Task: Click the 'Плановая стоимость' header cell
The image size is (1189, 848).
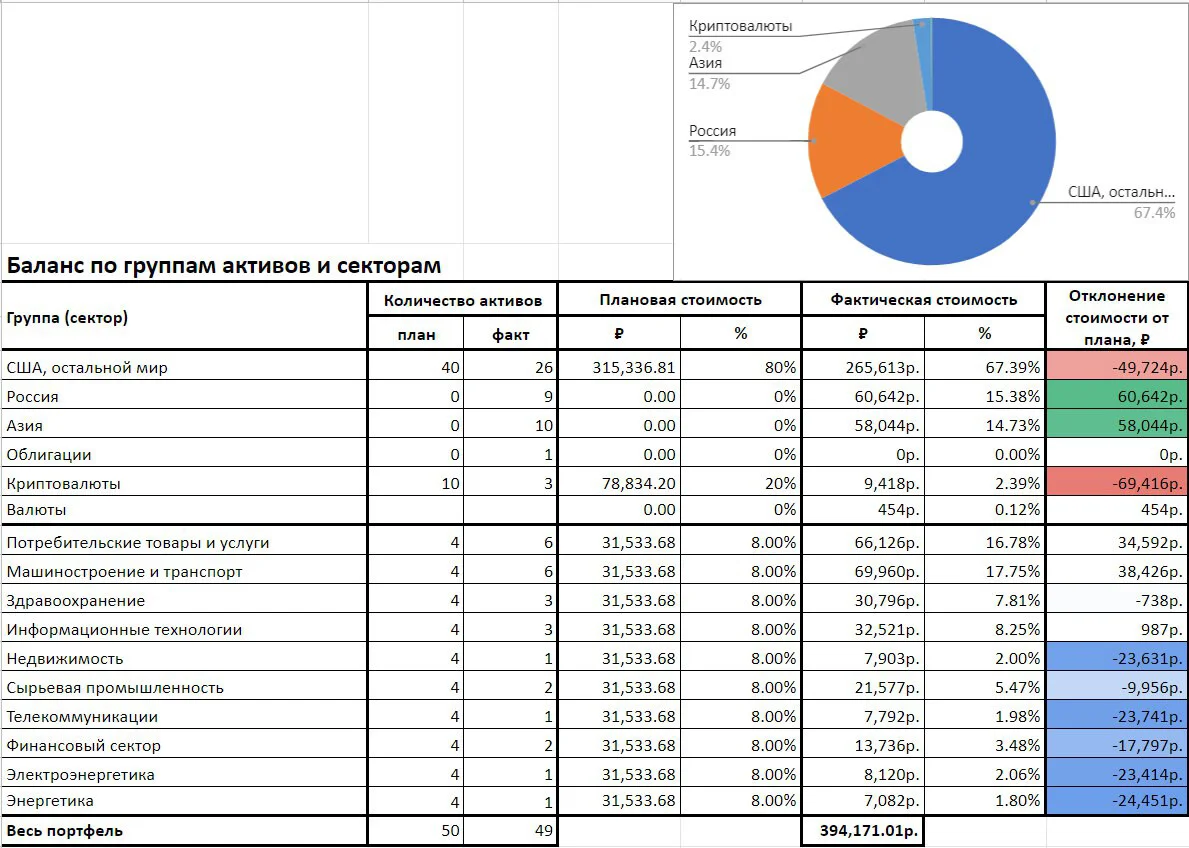Action: (x=680, y=300)
